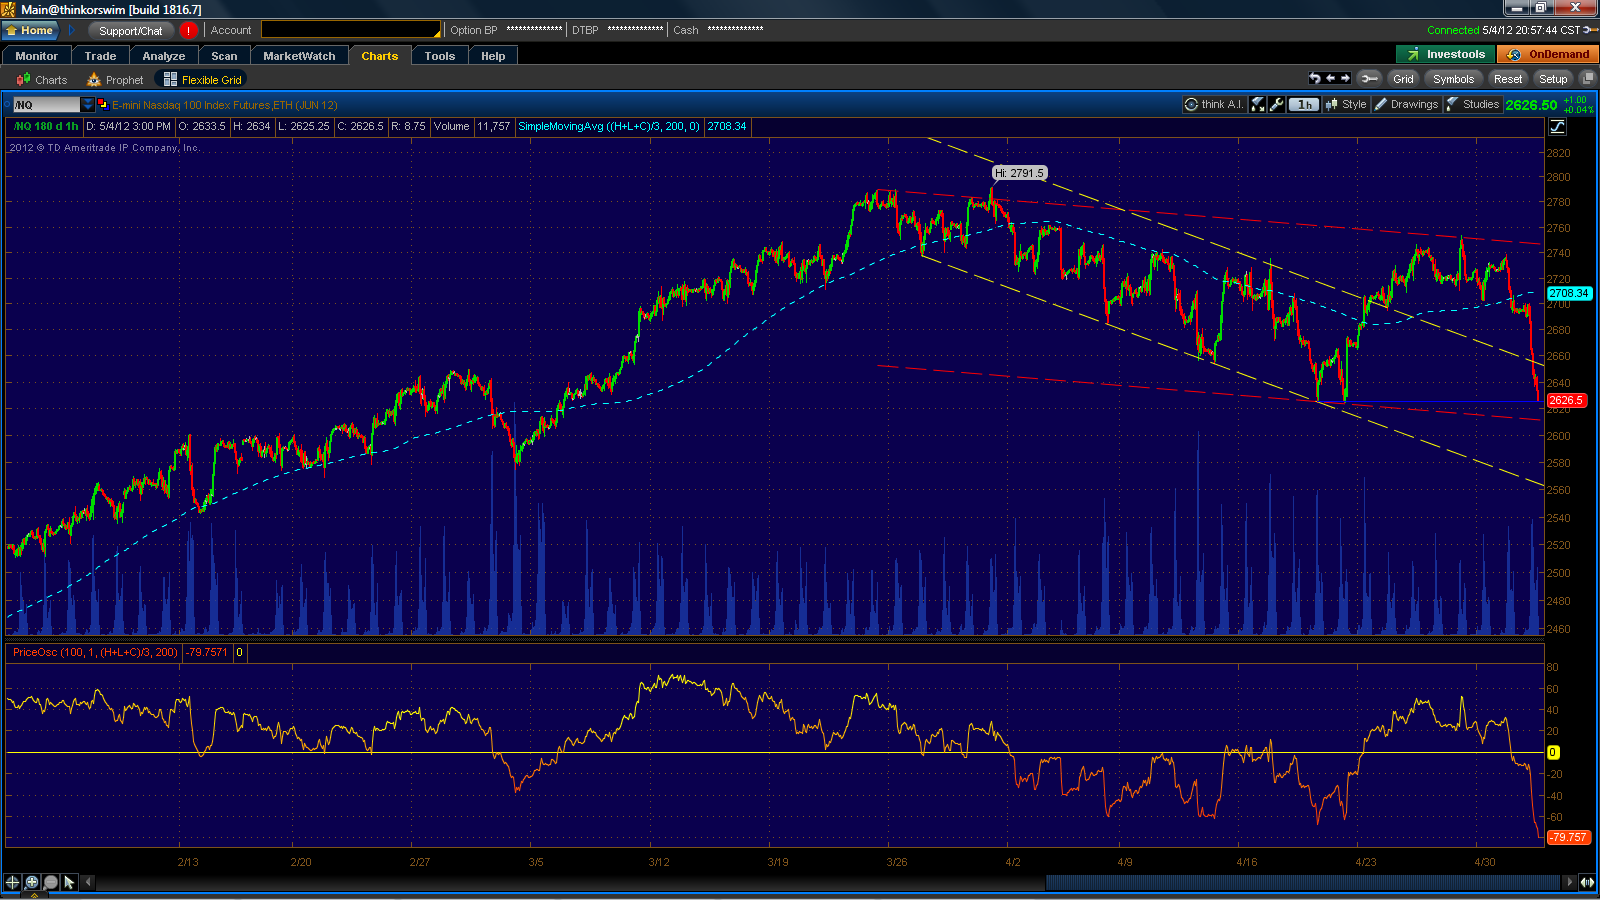Screen dimensions: 1600x900
Task: Click the PriceOsc study label
Action: 95,652
